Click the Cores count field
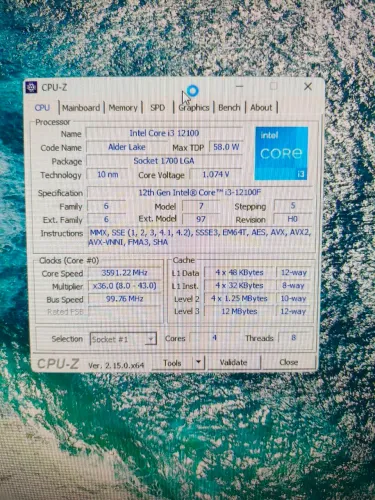This screenshot has width=375, height=500. [214, 338]
